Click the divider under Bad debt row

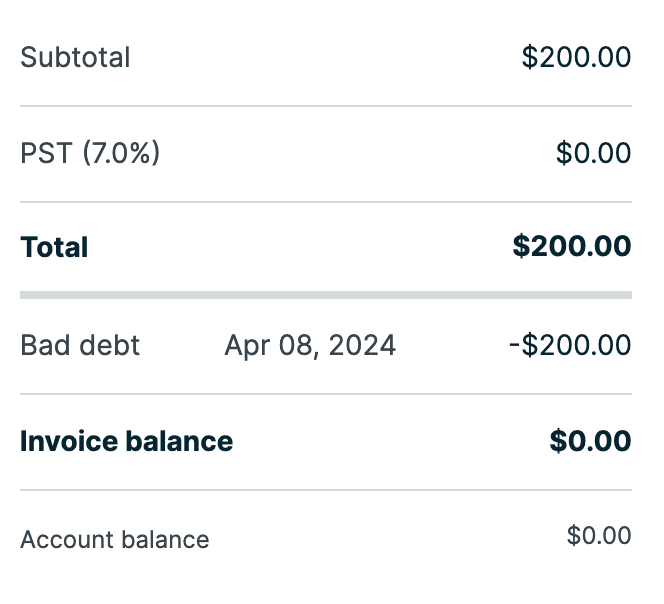click(x=326, y=394)
